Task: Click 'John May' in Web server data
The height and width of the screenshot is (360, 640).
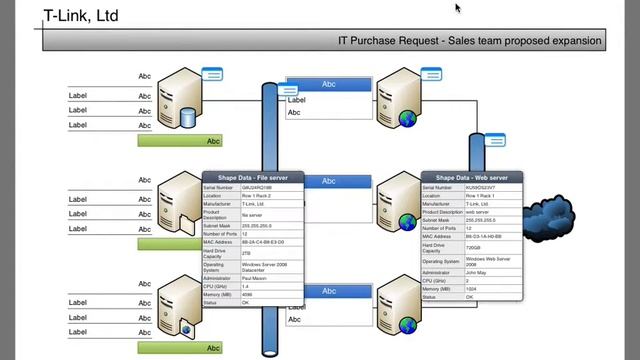Action: (476, 273)
